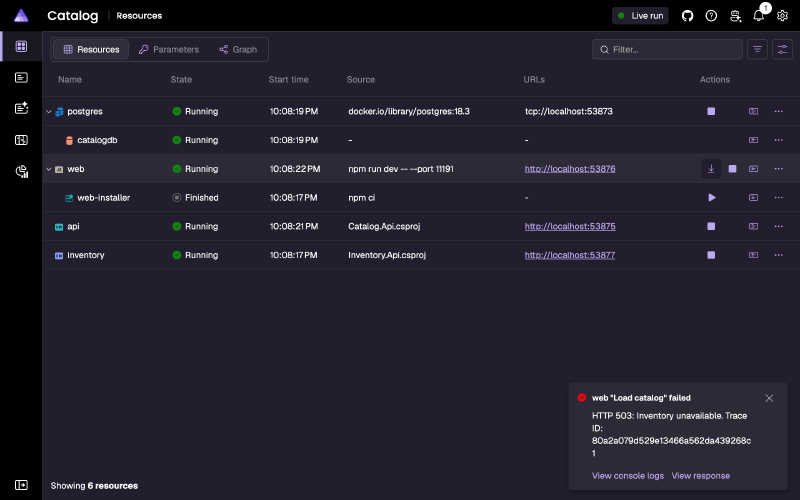This screenshot has height=500, width=800.
Task: Click the Inventory.Api.csproj source cell
Action: pos(387,255)
